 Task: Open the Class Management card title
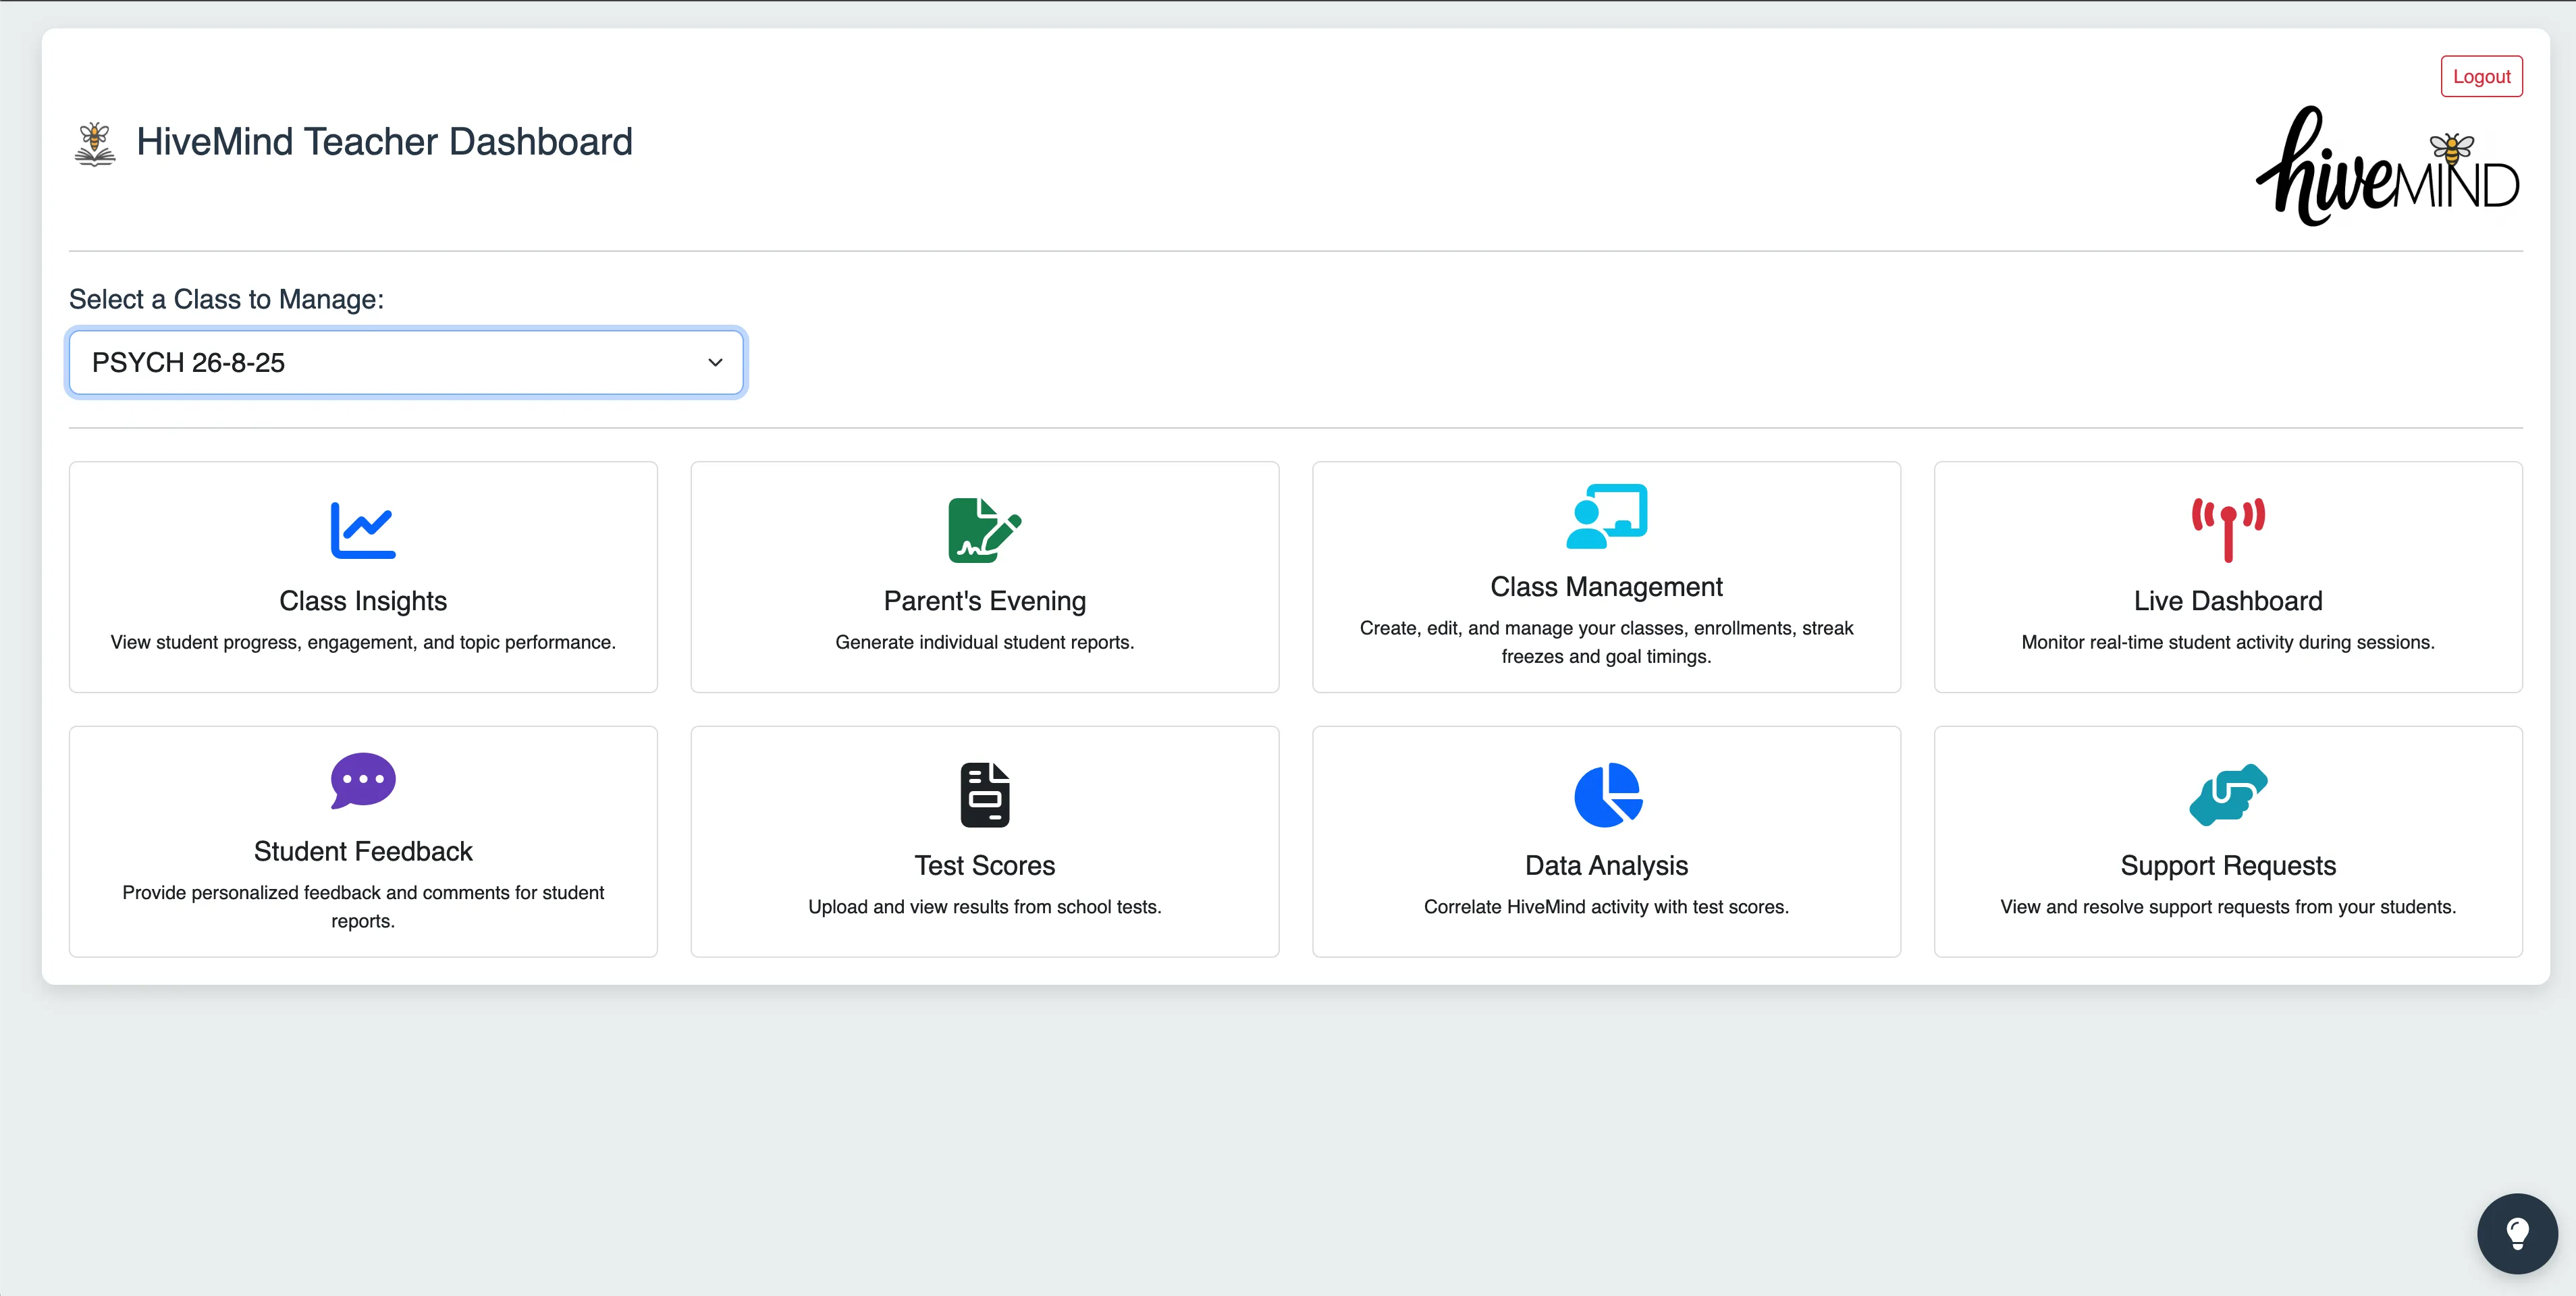[1606, 586]
